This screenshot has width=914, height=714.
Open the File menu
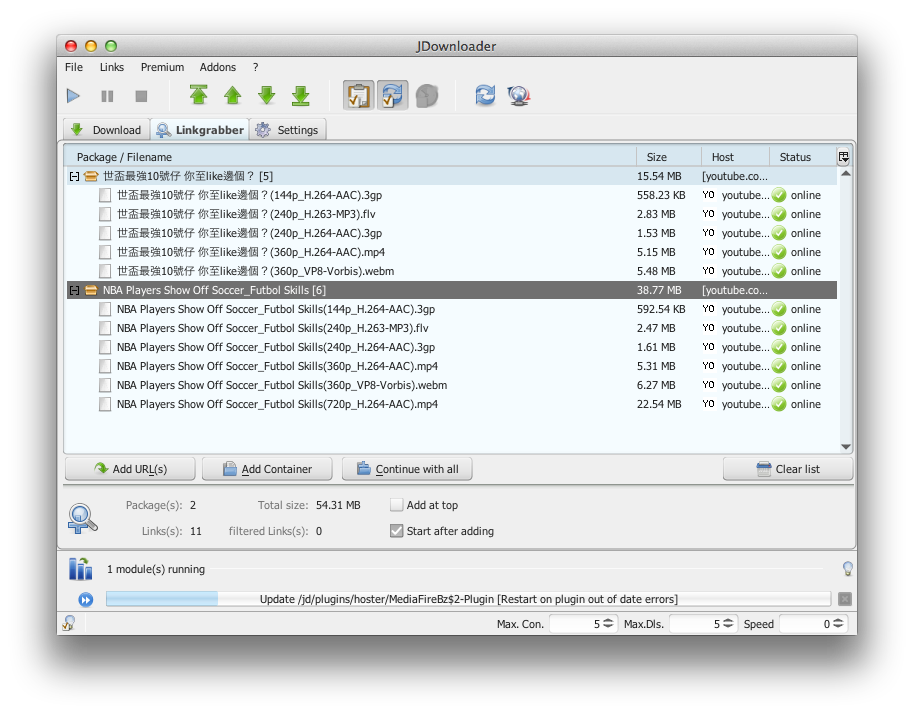(74, 67)
